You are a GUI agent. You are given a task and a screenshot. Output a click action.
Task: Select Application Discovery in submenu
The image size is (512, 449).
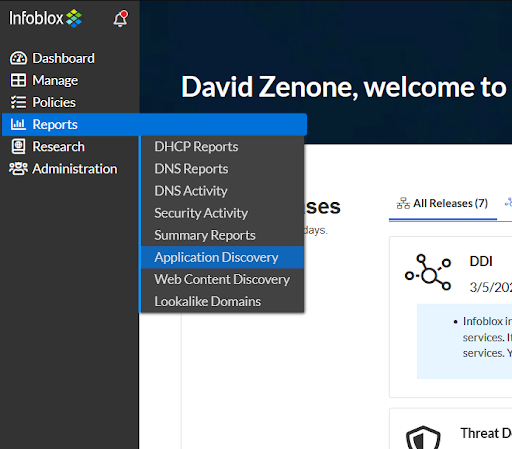[x=222, y=257]
